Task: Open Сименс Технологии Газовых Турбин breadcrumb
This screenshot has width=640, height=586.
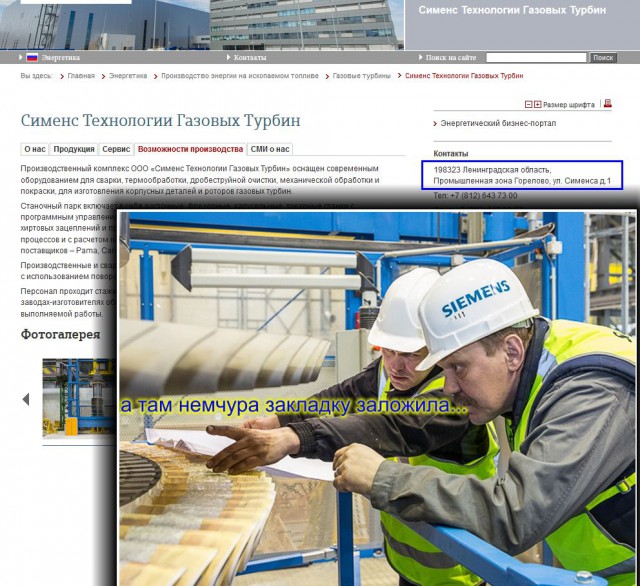Action: (464, 76)
